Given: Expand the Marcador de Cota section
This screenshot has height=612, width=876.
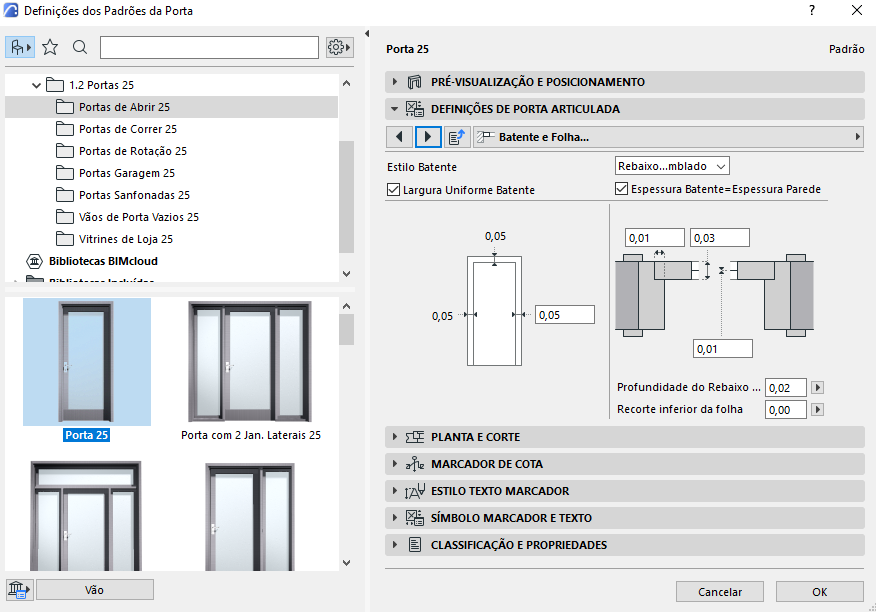Looking at the screenshot, I should 395,464.
